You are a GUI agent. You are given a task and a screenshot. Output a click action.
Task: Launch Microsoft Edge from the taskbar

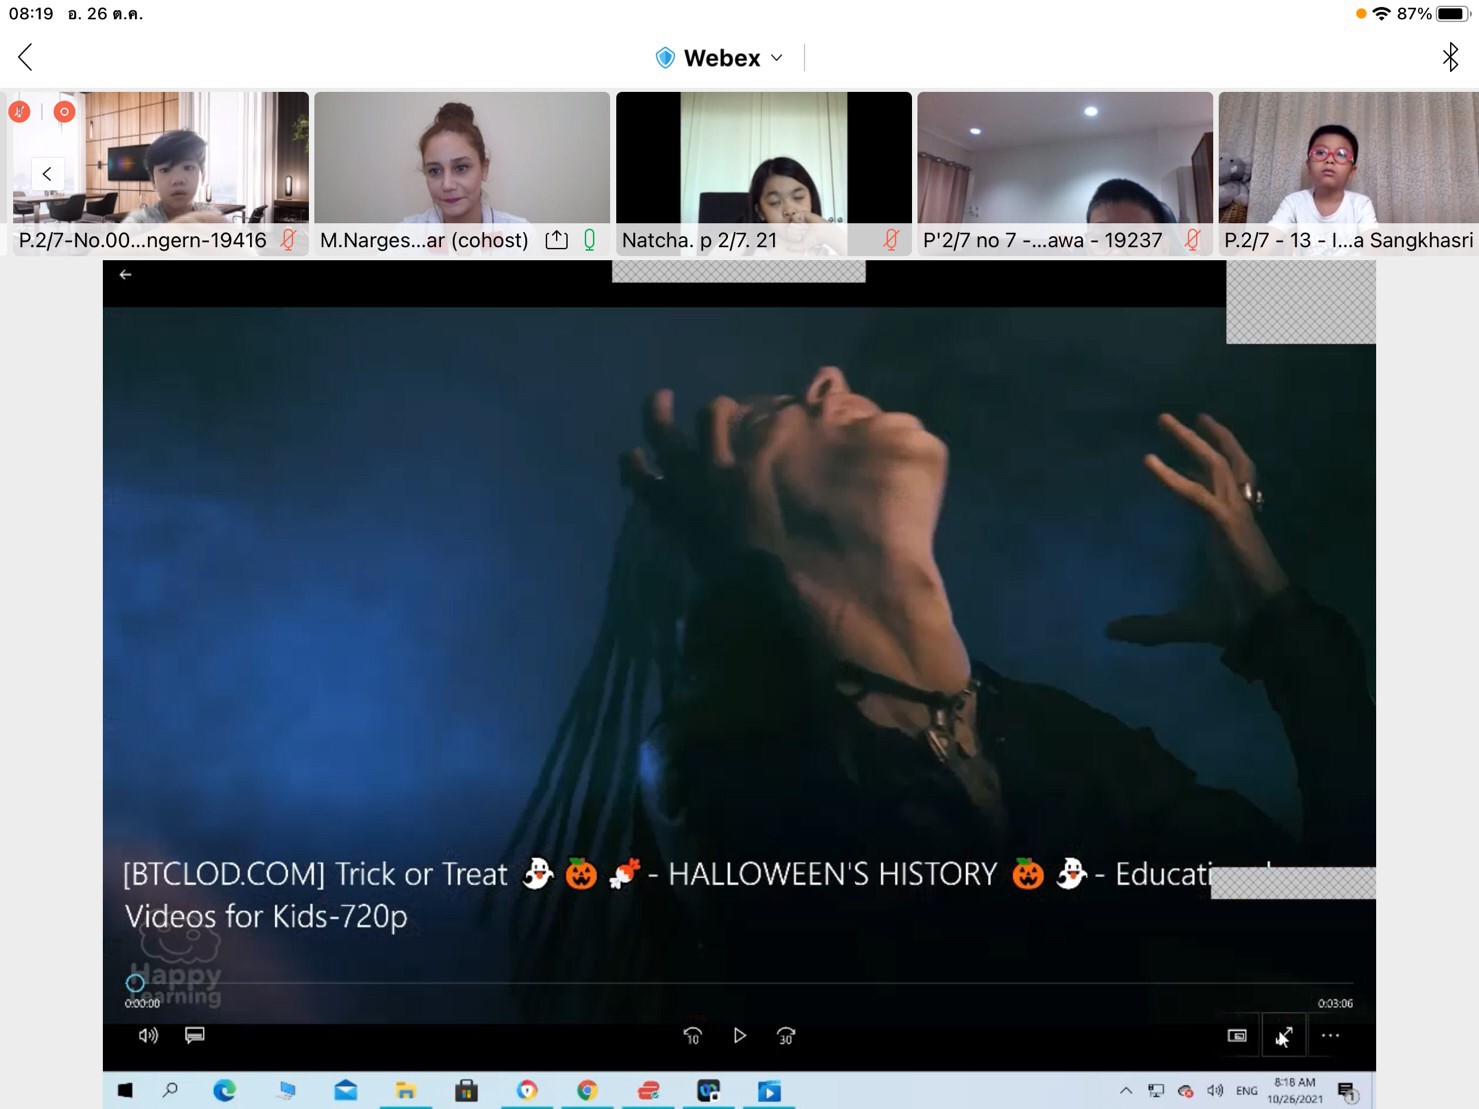[x=224, y=1090]
